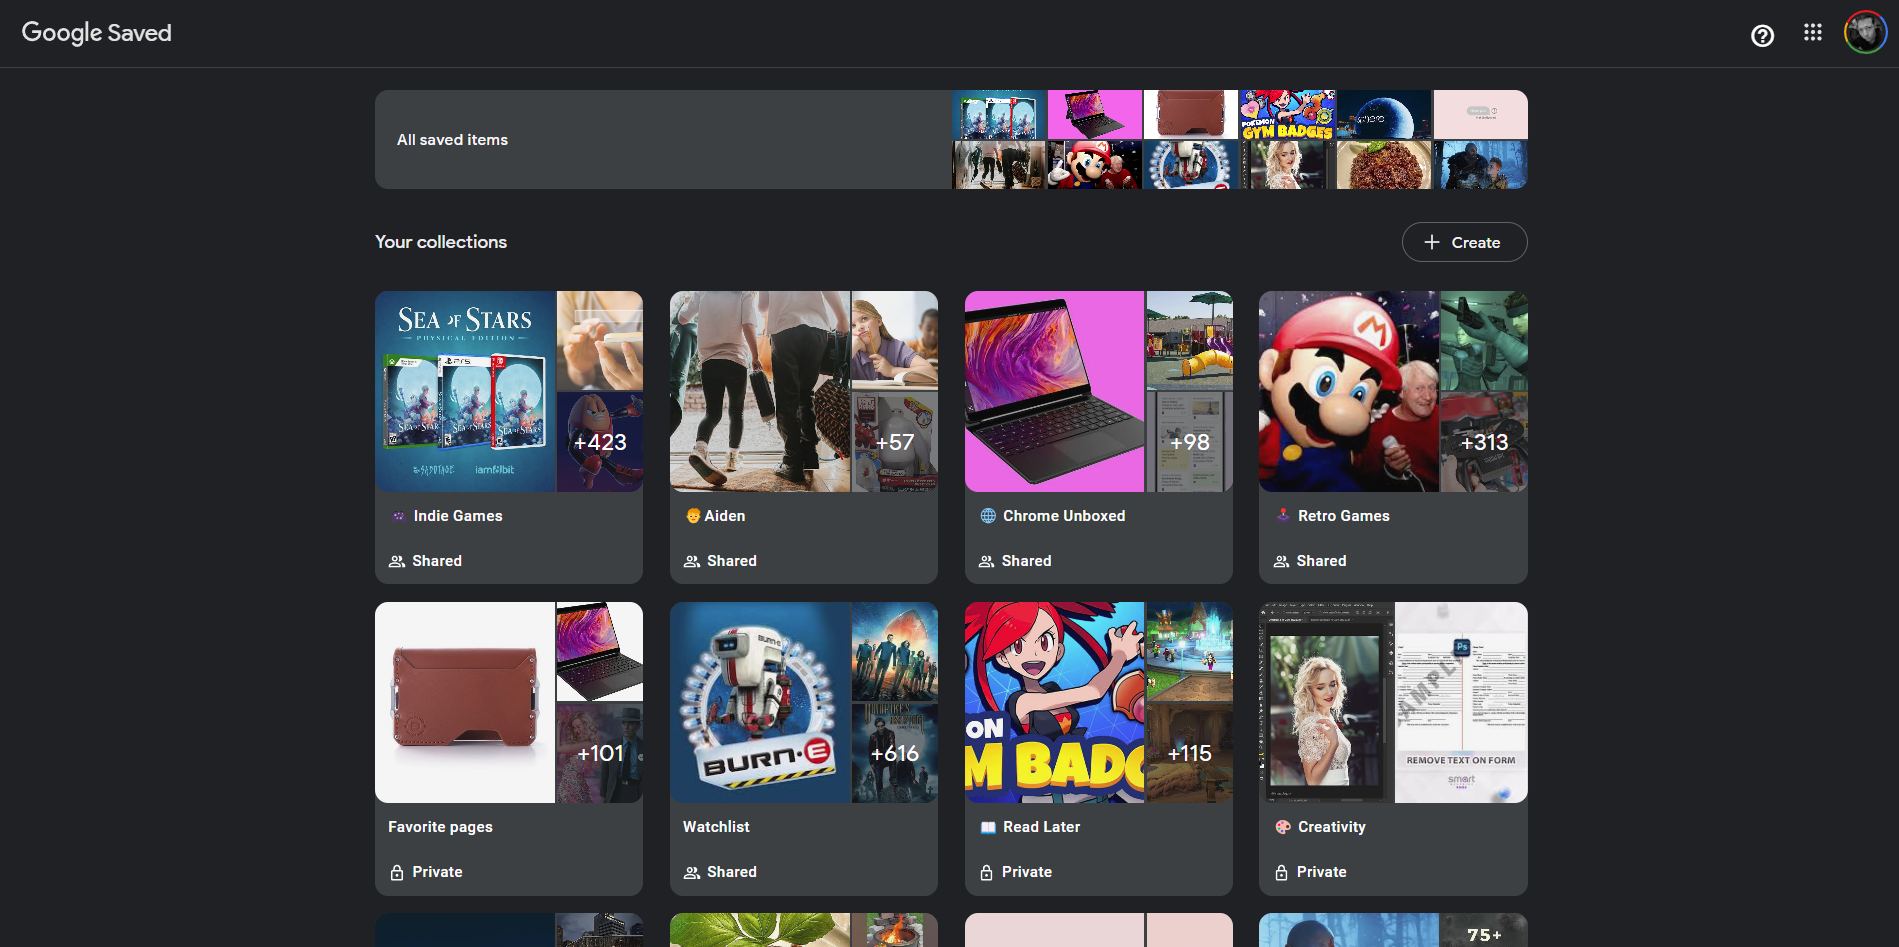Open the small laptop thumbnail in Favorite pages
The height and width of the screenshot is (947, 1899).
pyautogui.click(x=600, y=651)
